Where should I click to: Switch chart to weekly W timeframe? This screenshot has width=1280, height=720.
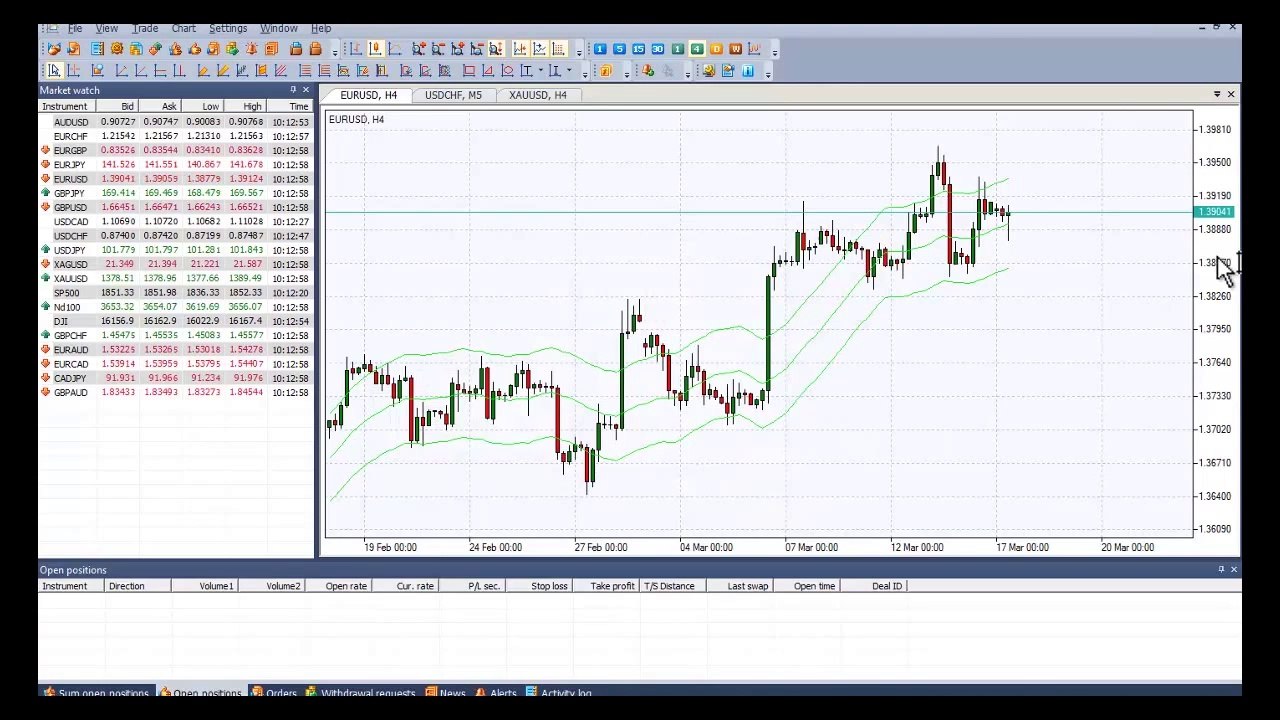tap(735, 49)
